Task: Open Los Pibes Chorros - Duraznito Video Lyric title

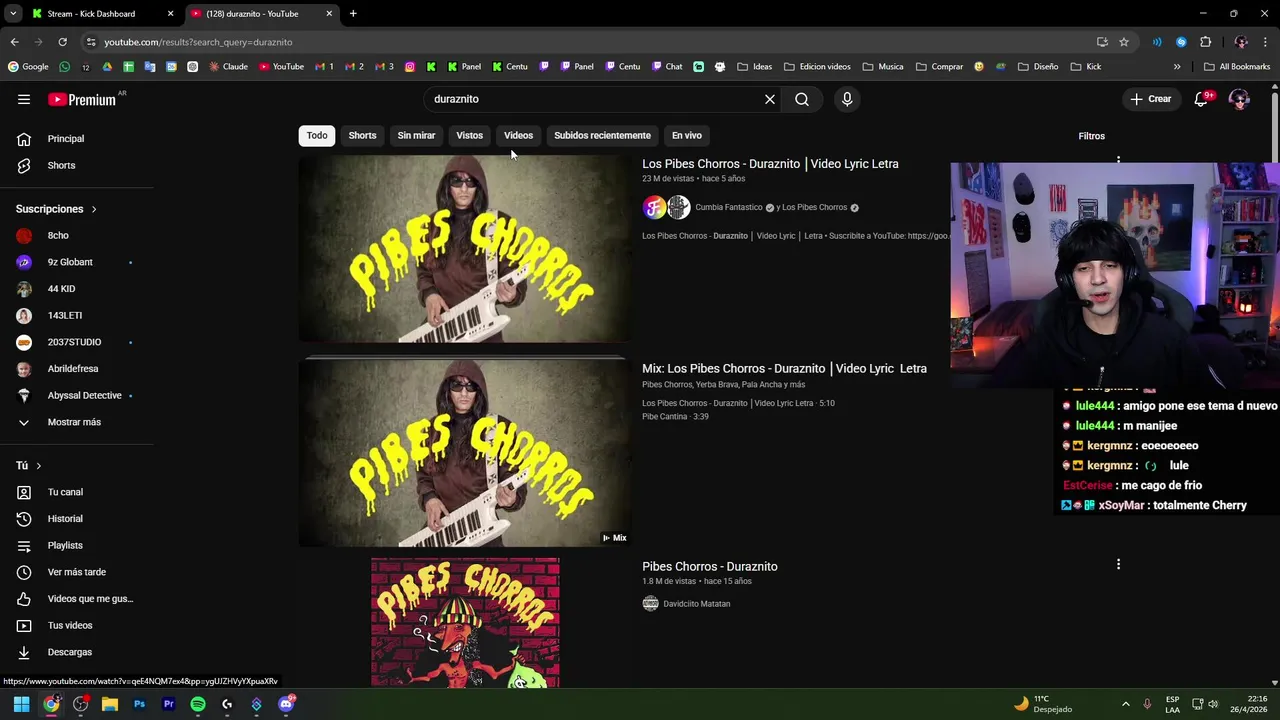Action: point(770,164)
